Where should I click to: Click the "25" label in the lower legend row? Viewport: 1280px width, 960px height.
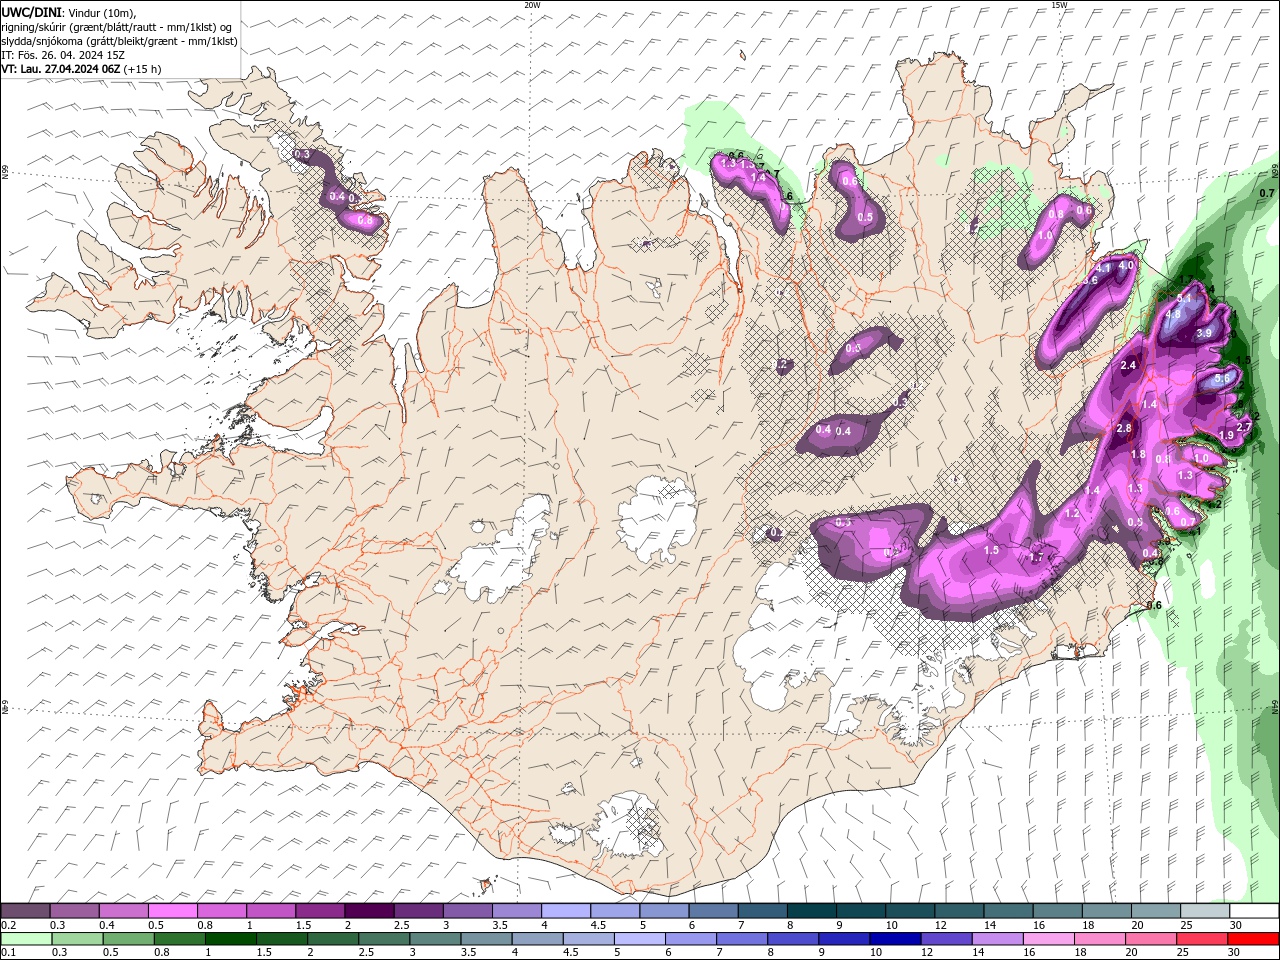(1185, 953)
